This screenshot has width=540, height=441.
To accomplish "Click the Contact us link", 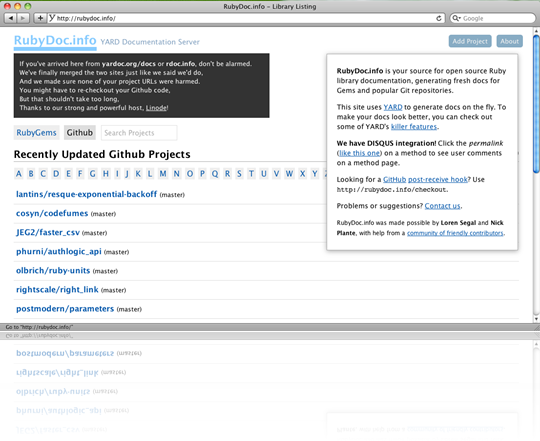I will coord(442,206).
